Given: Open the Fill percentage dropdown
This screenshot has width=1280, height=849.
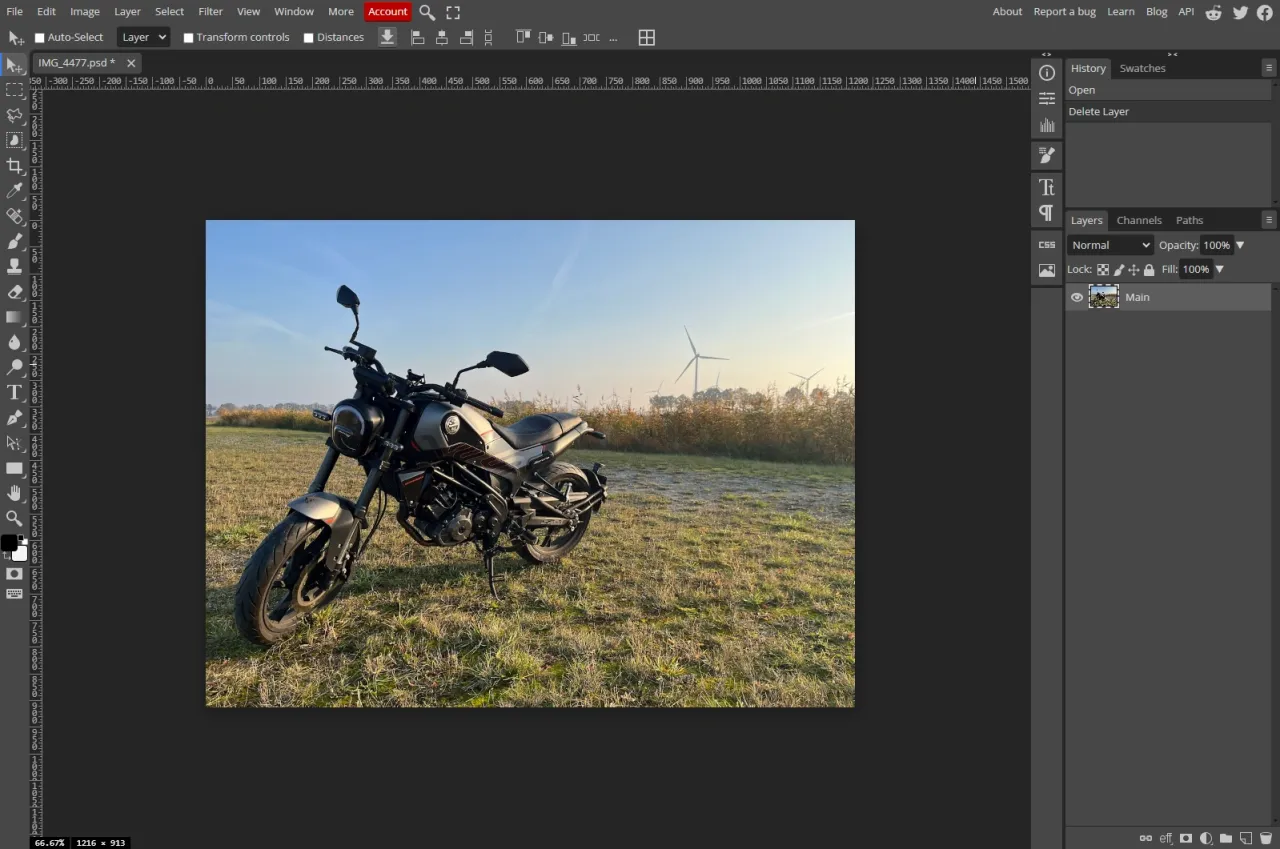Looking at the screenshot, I should (1219, 269).
